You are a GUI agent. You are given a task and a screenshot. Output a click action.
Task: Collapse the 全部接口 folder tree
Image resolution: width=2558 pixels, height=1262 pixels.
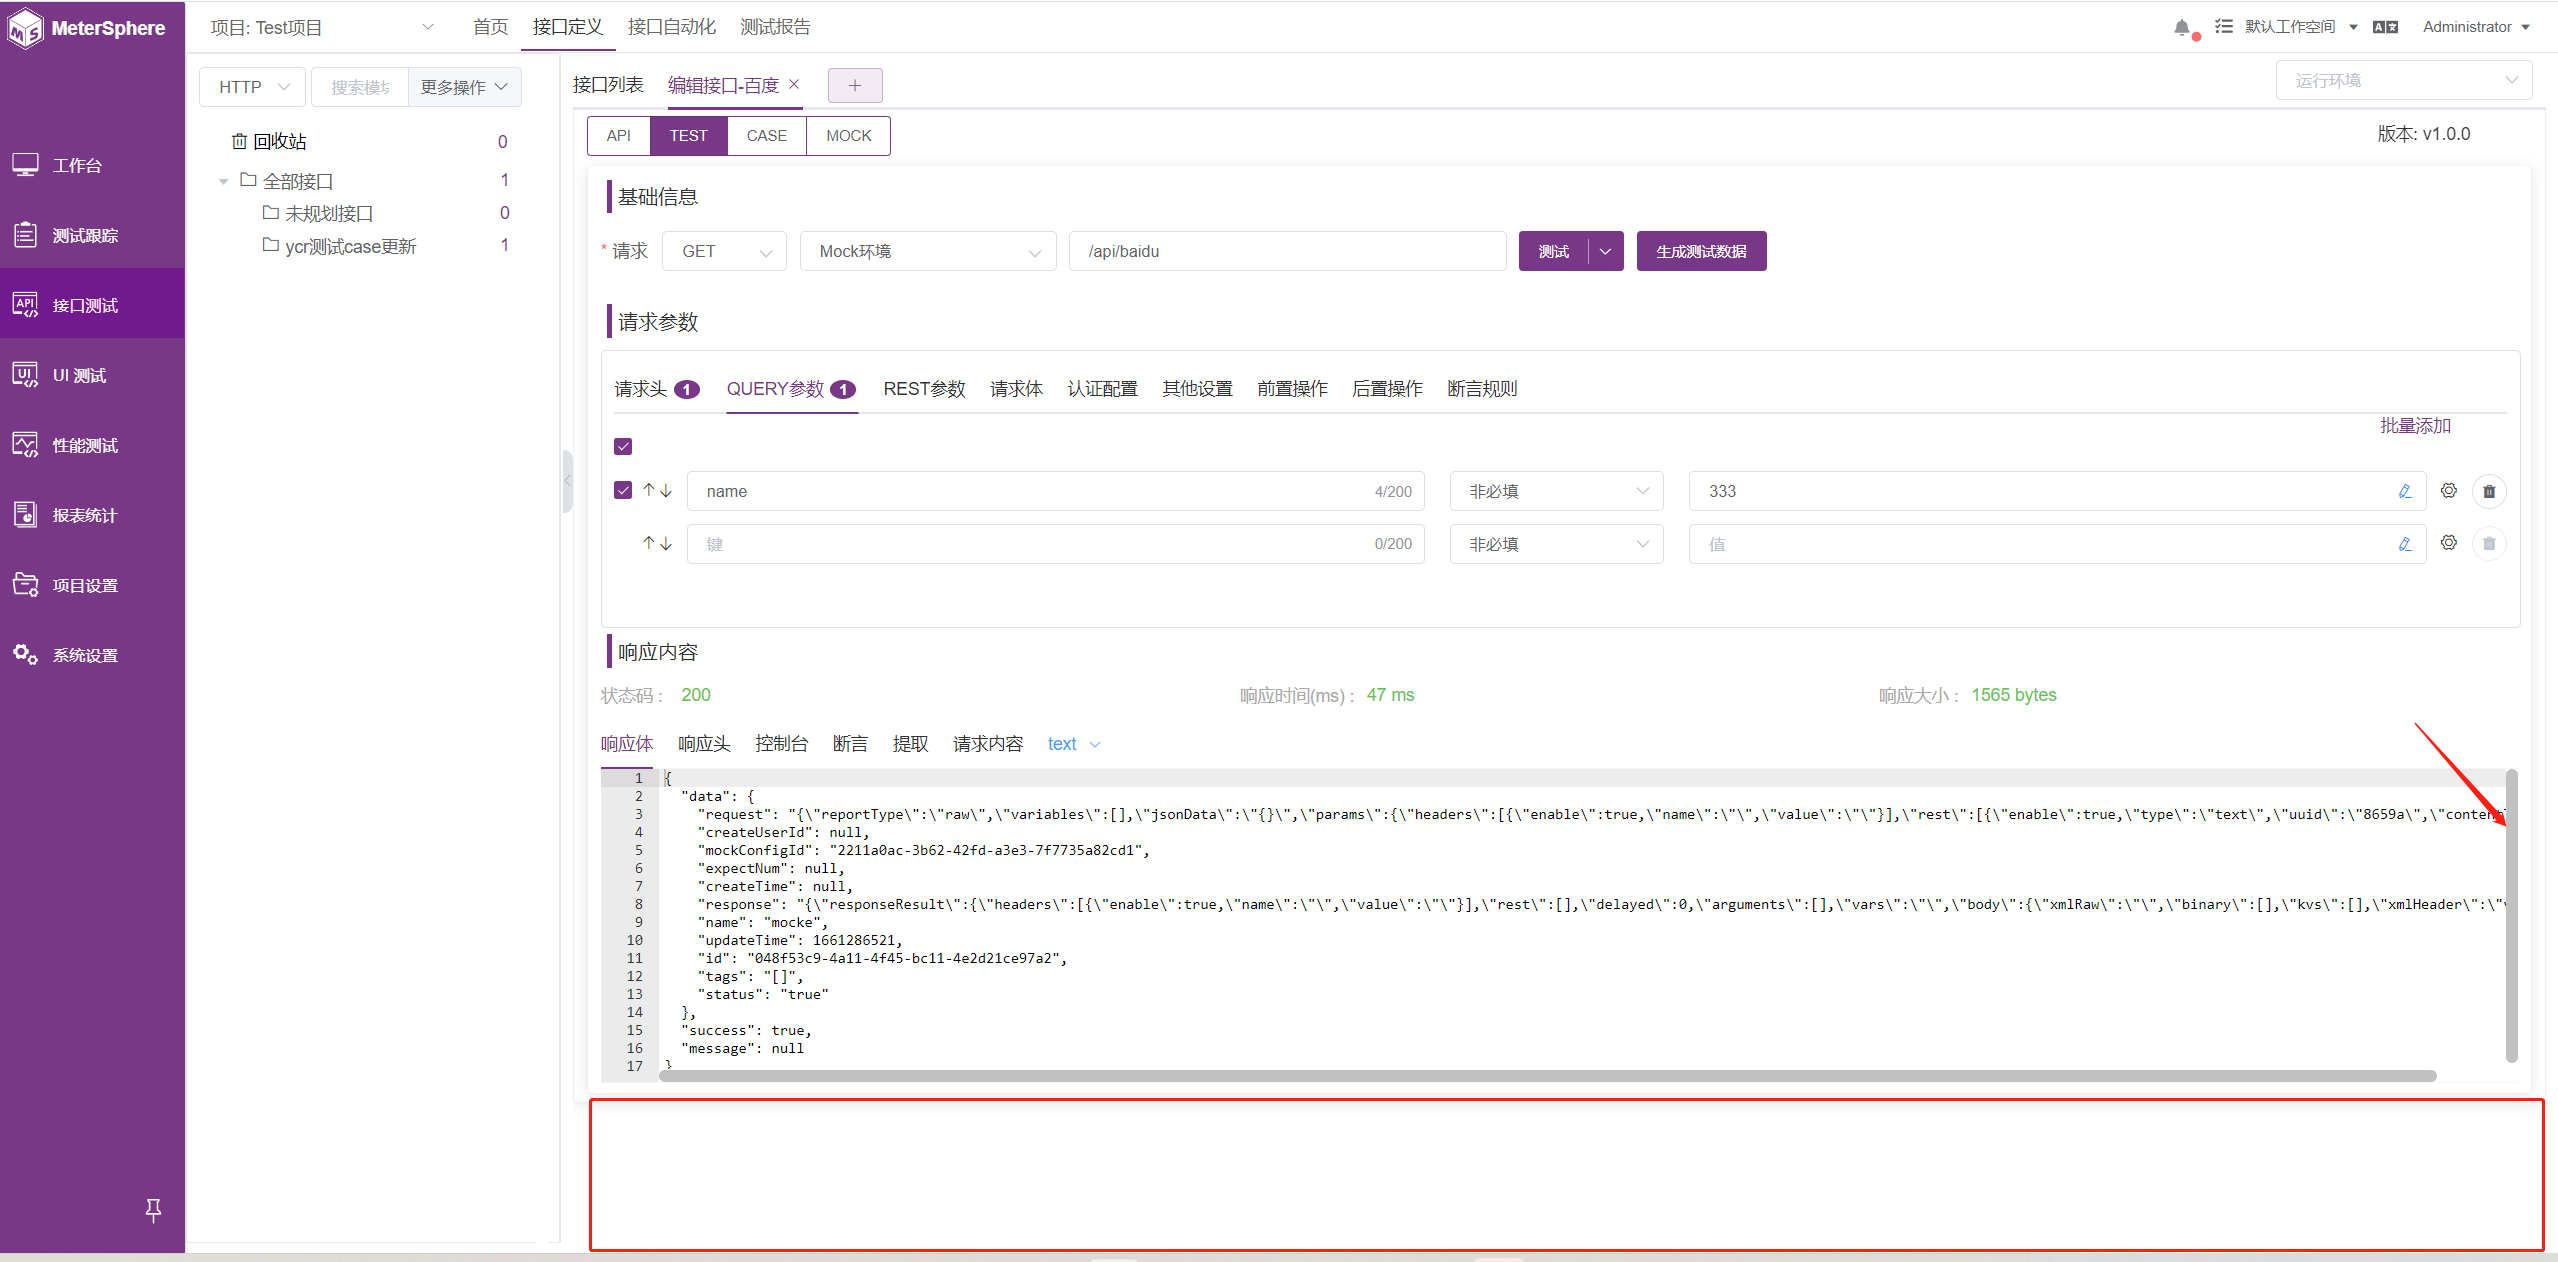[223, 181]
